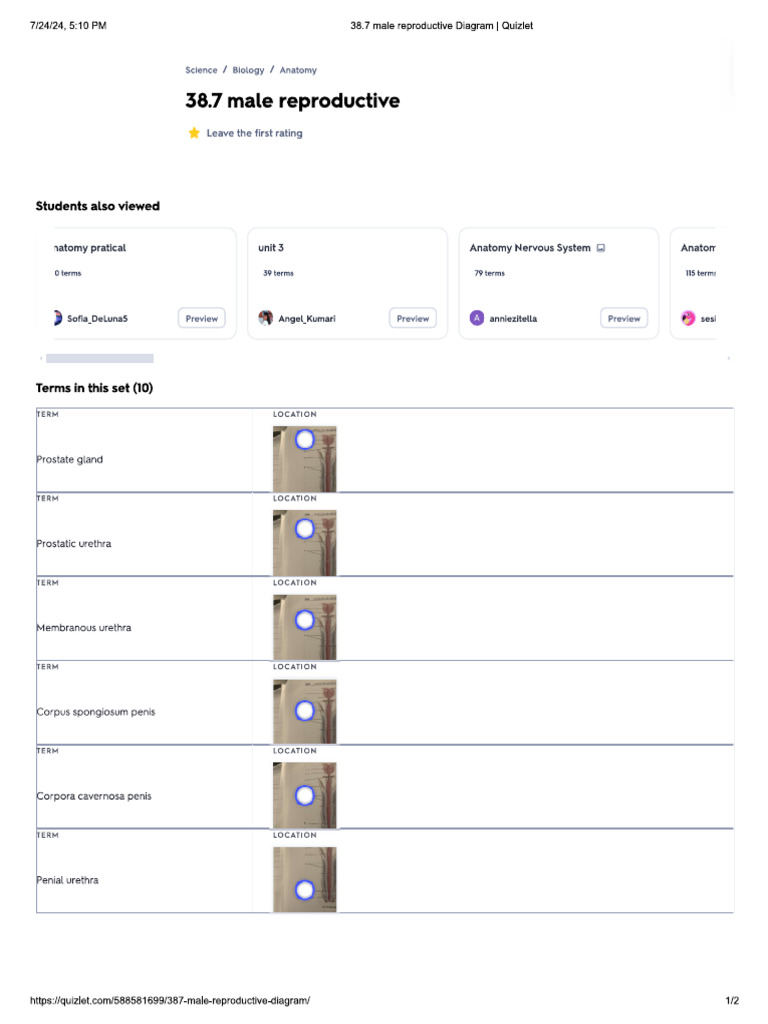768x1024 pixels.
Task: Preview the unit 3 set
Action: point(412,318)
